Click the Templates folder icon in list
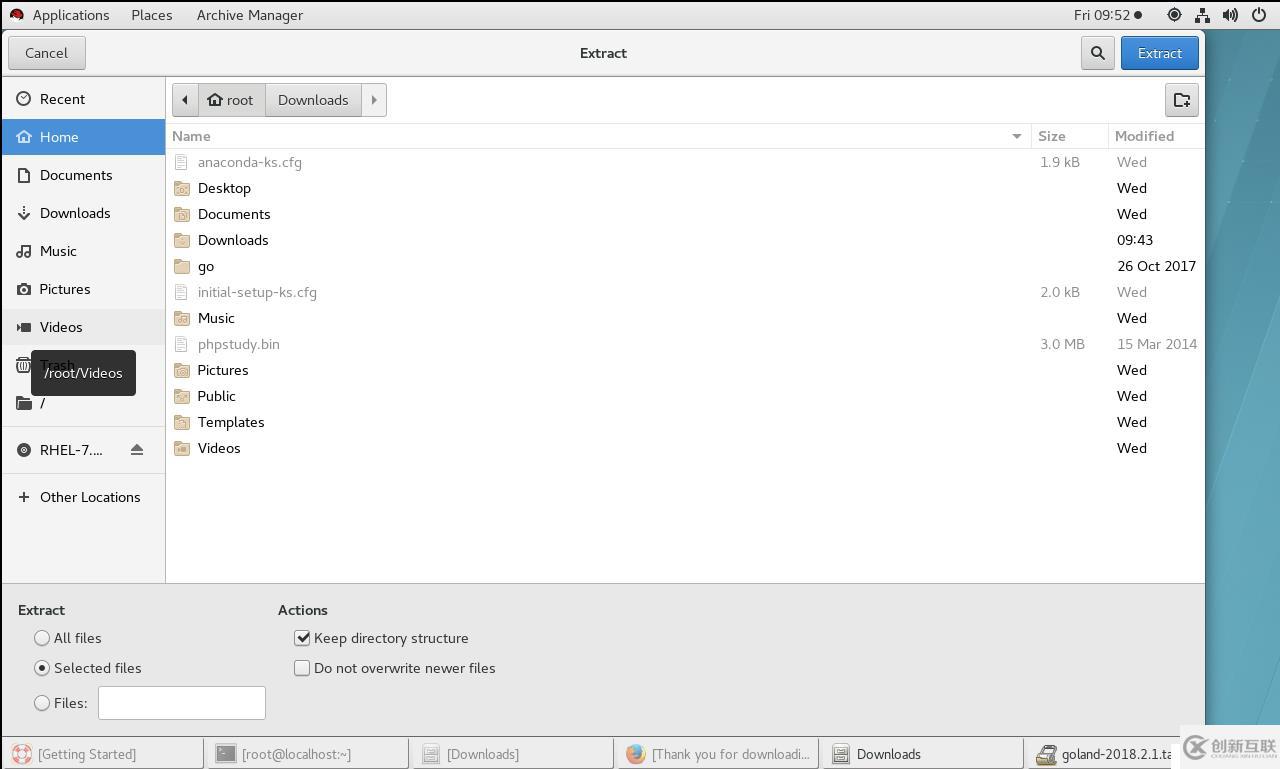 pos(181,422)
